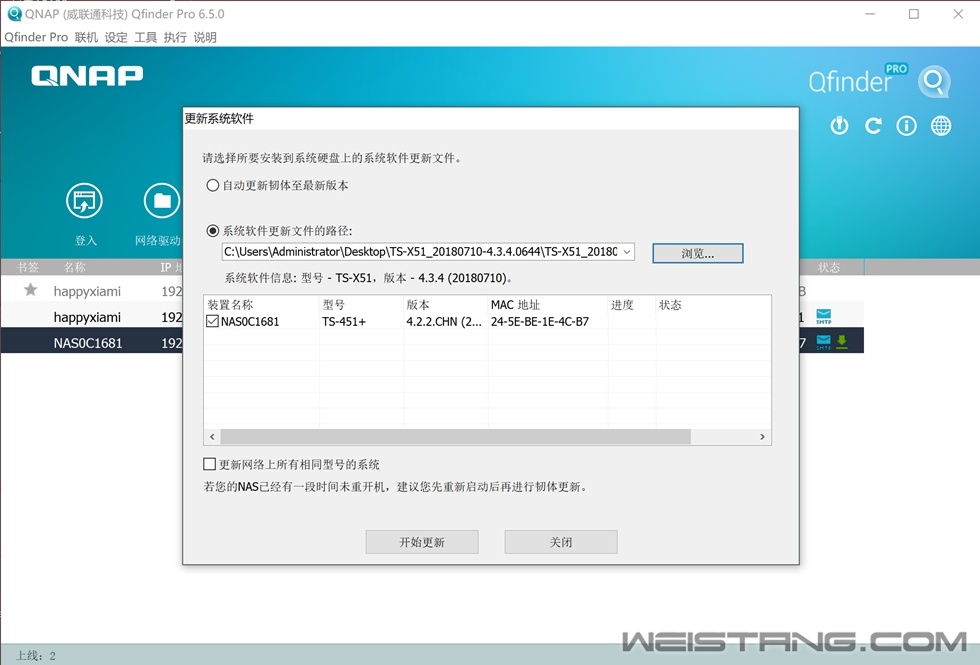Click the 装置名称 column header
Viewport: 980px width, 665px height.
click(x=261, y=304)
